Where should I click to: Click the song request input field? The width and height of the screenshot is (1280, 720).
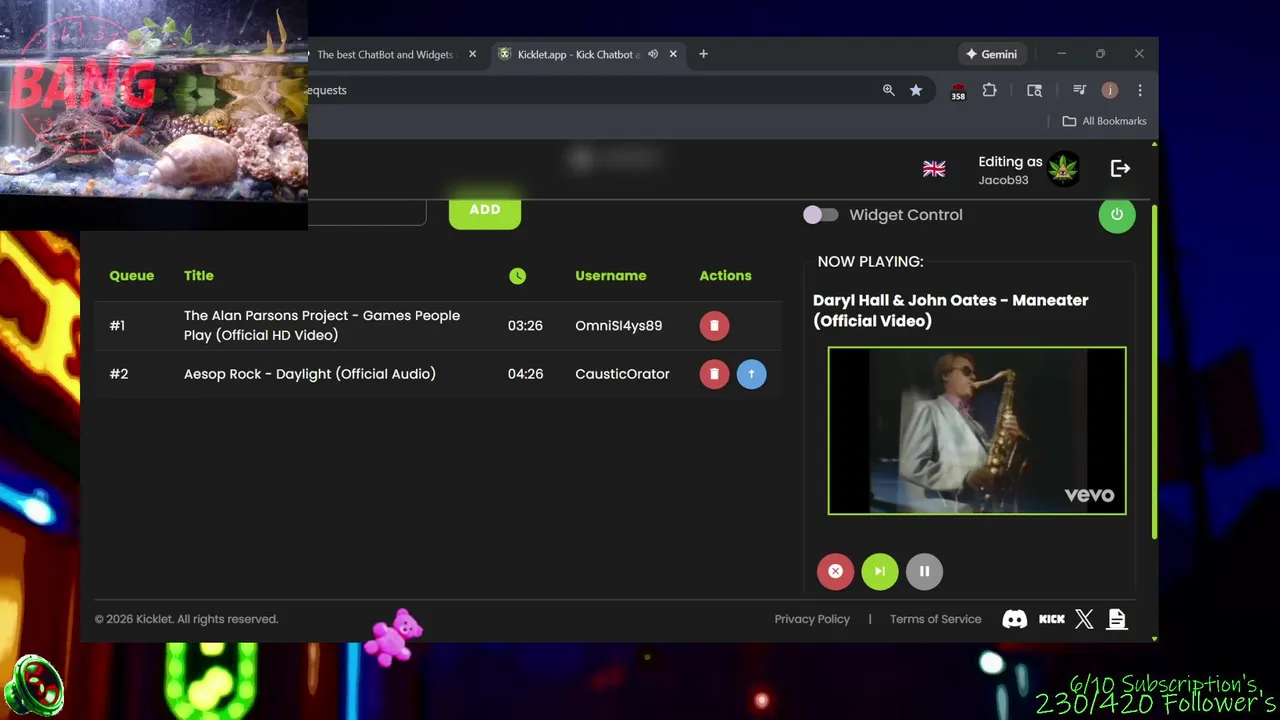click(367, 211)
